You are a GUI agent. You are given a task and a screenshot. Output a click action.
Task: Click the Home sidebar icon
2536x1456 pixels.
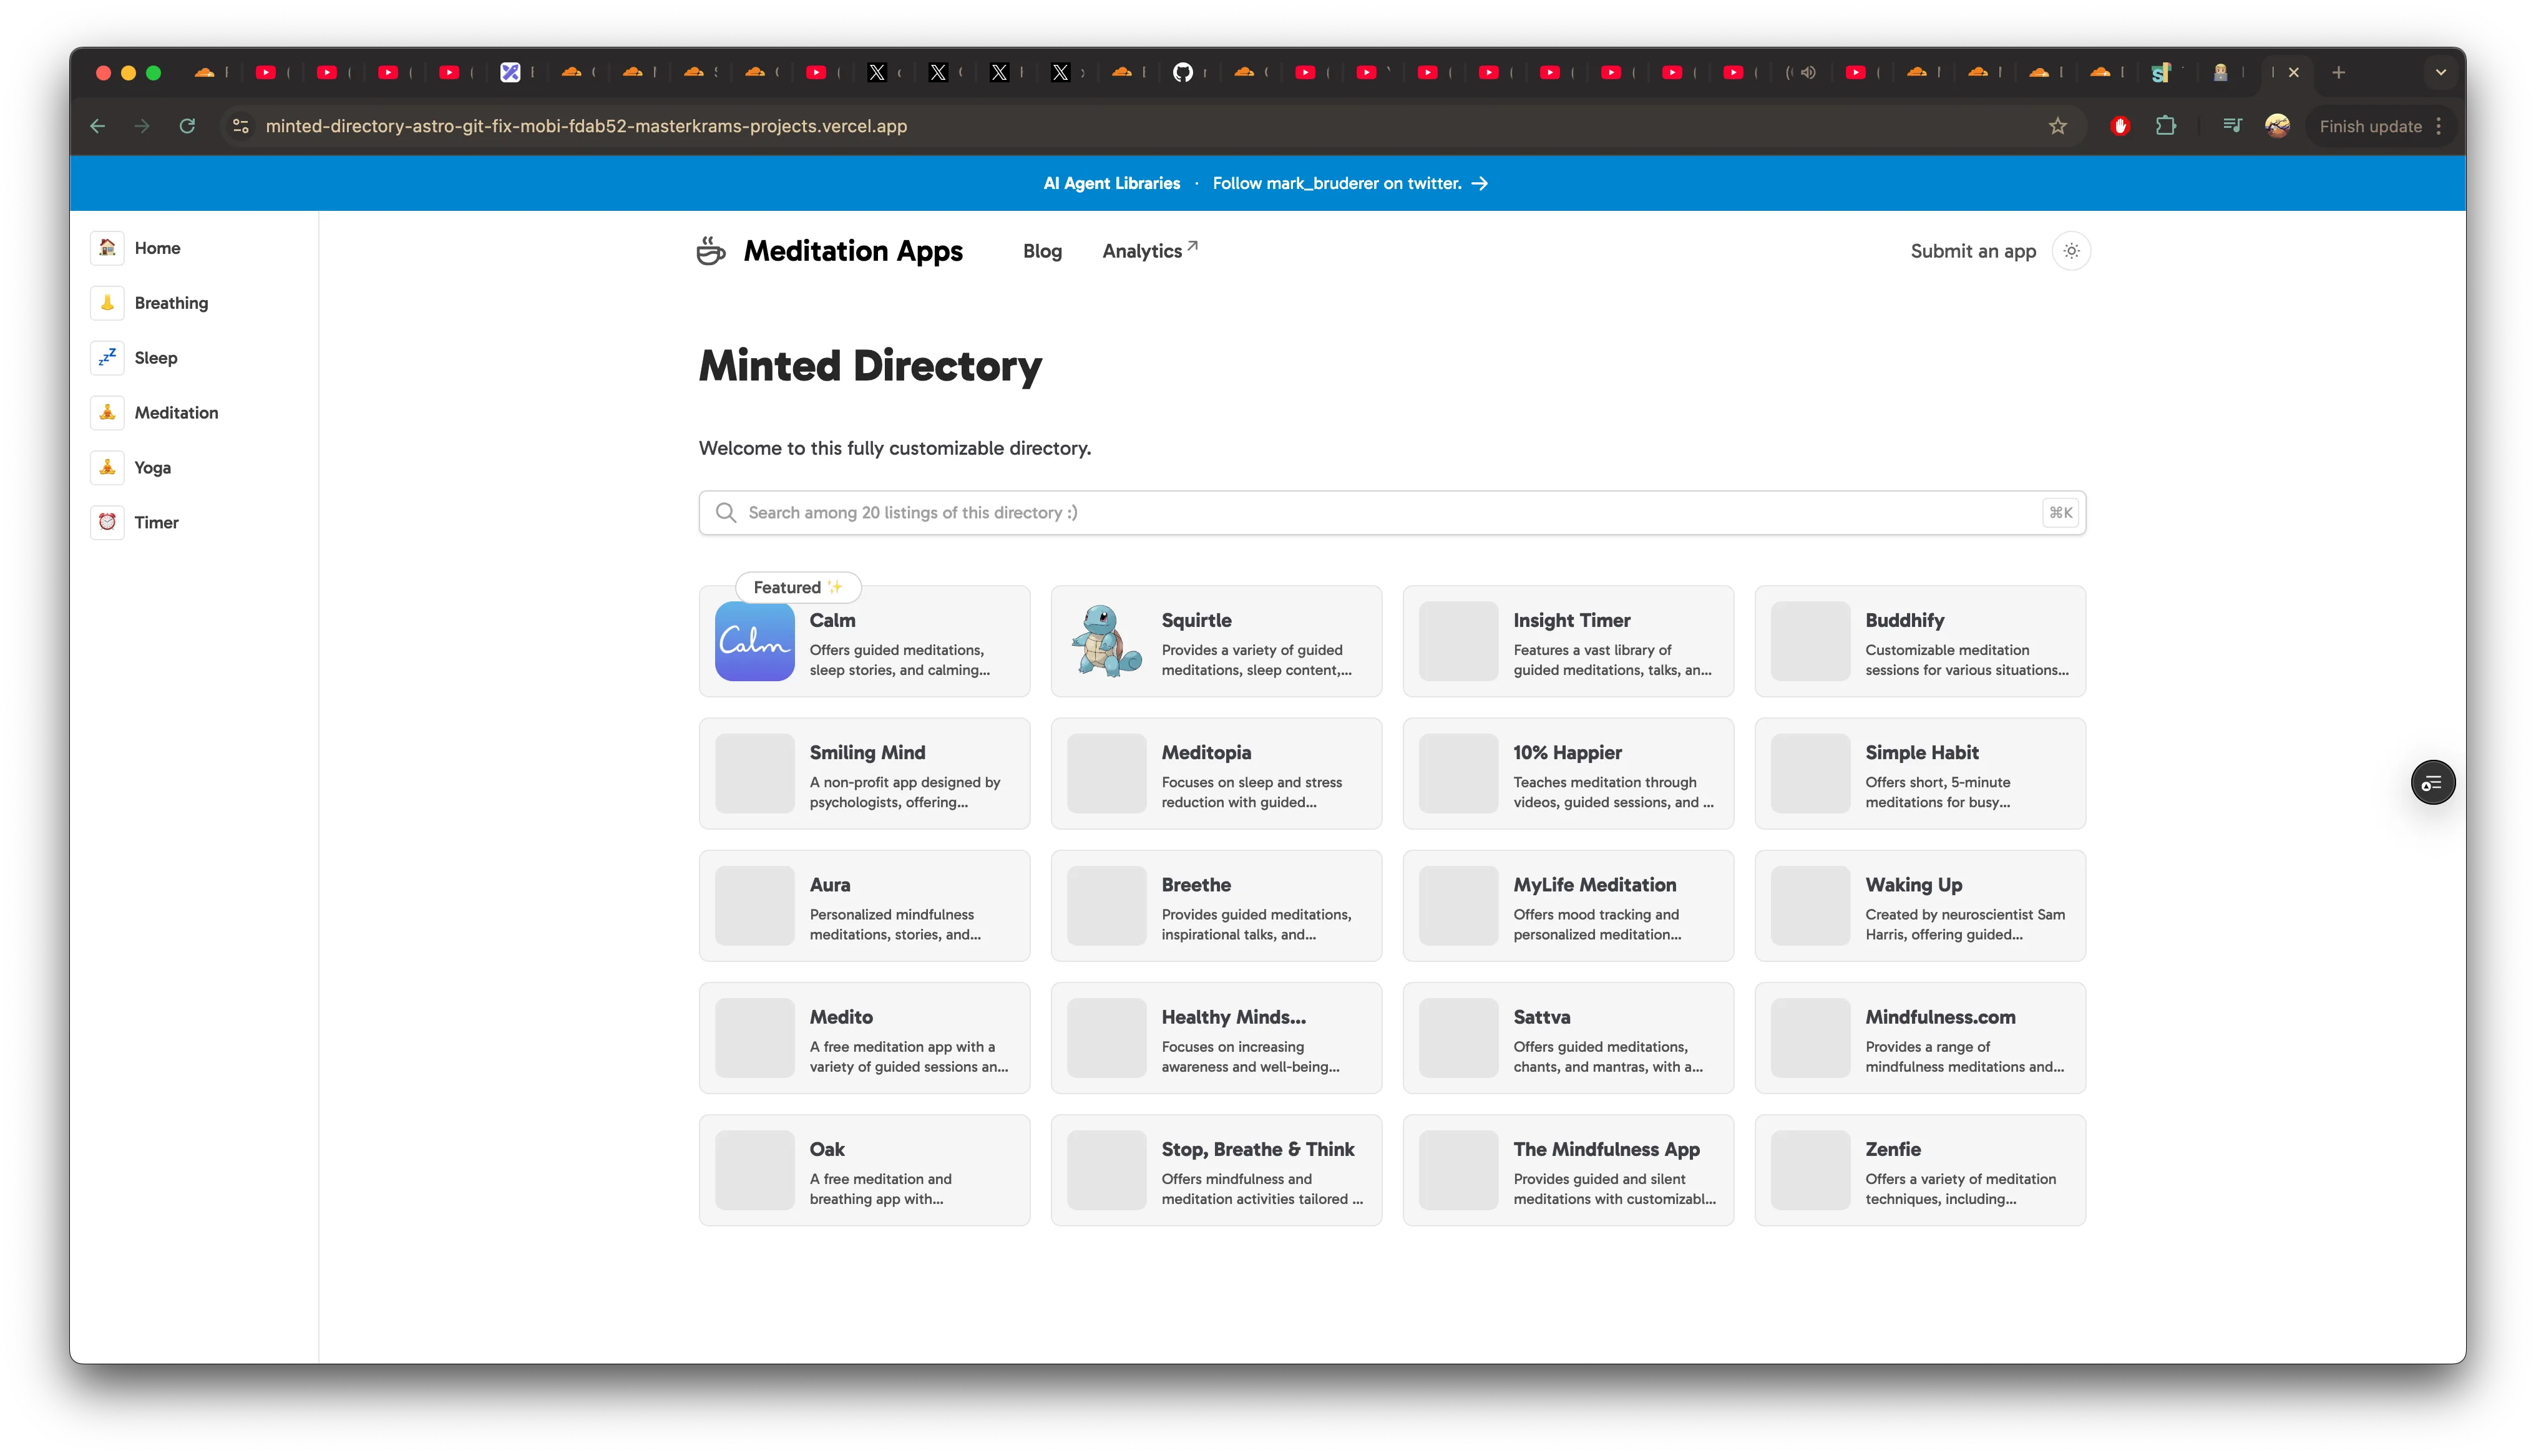coord(107,248)
